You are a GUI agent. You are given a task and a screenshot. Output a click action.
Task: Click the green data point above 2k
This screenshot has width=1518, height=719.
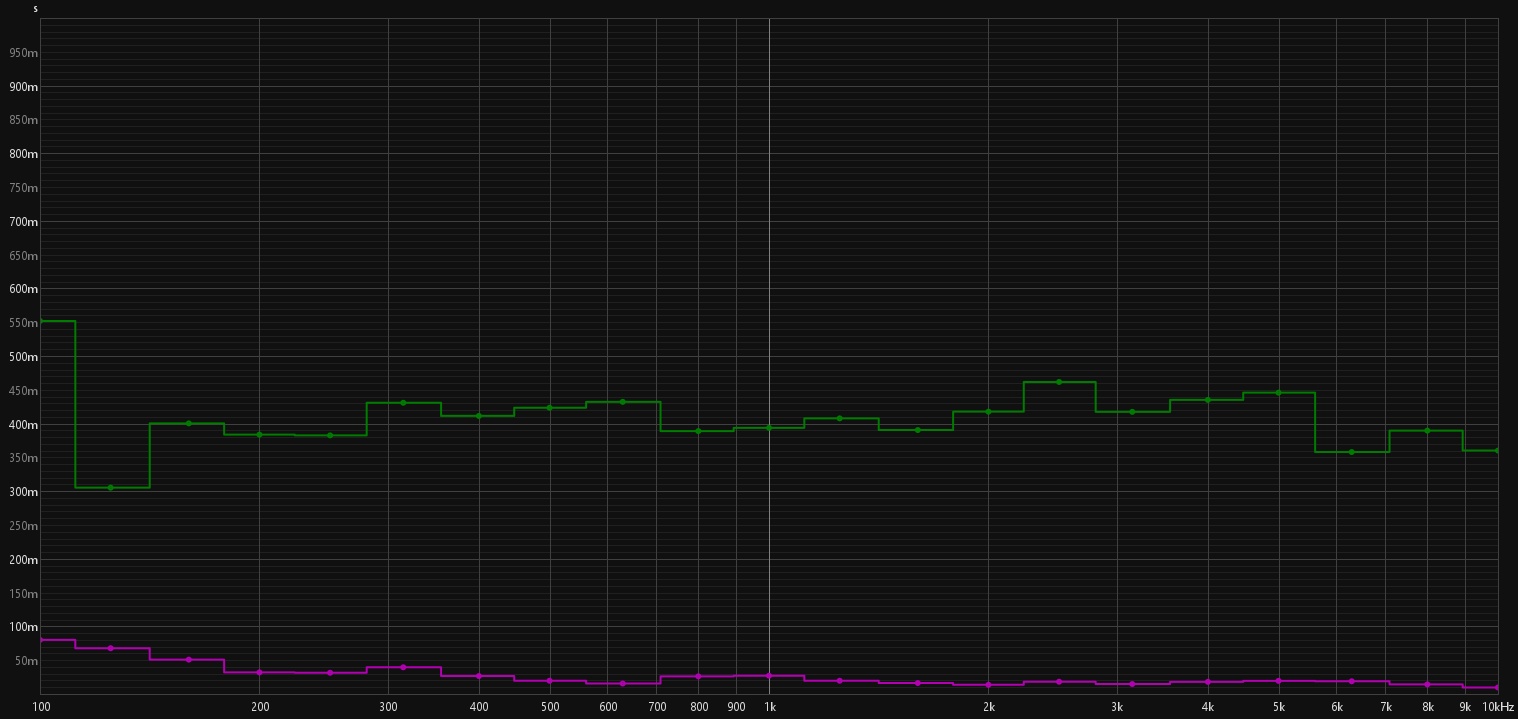(988, 411)
